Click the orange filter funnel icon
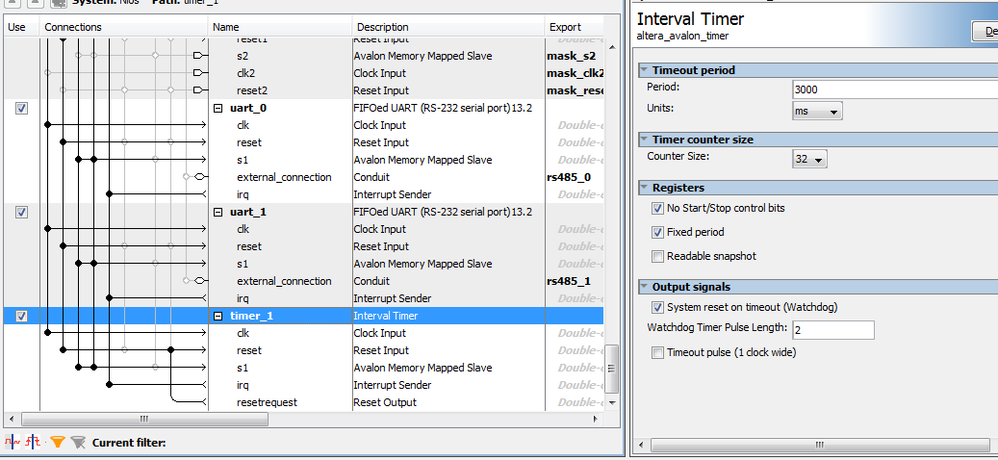Image resolution: width=998 pixels, height=460 pixels. point(58,442)
